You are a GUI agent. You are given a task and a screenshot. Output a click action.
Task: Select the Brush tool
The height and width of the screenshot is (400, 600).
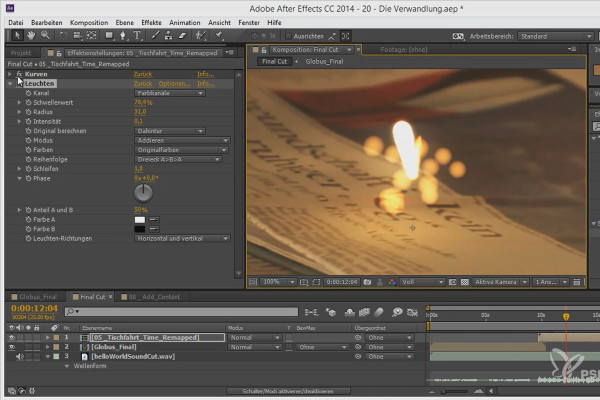[x=155, y=36]
